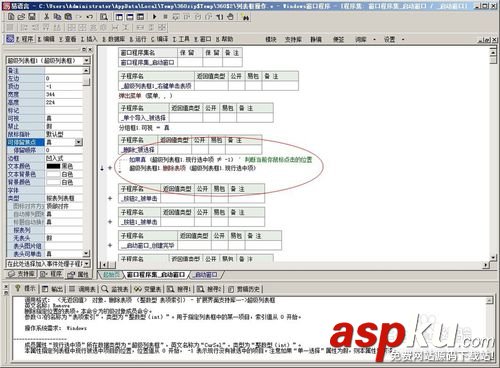Switch to the 起始页 editor tab
Screen dimensions: 500x368
(111, 275)
